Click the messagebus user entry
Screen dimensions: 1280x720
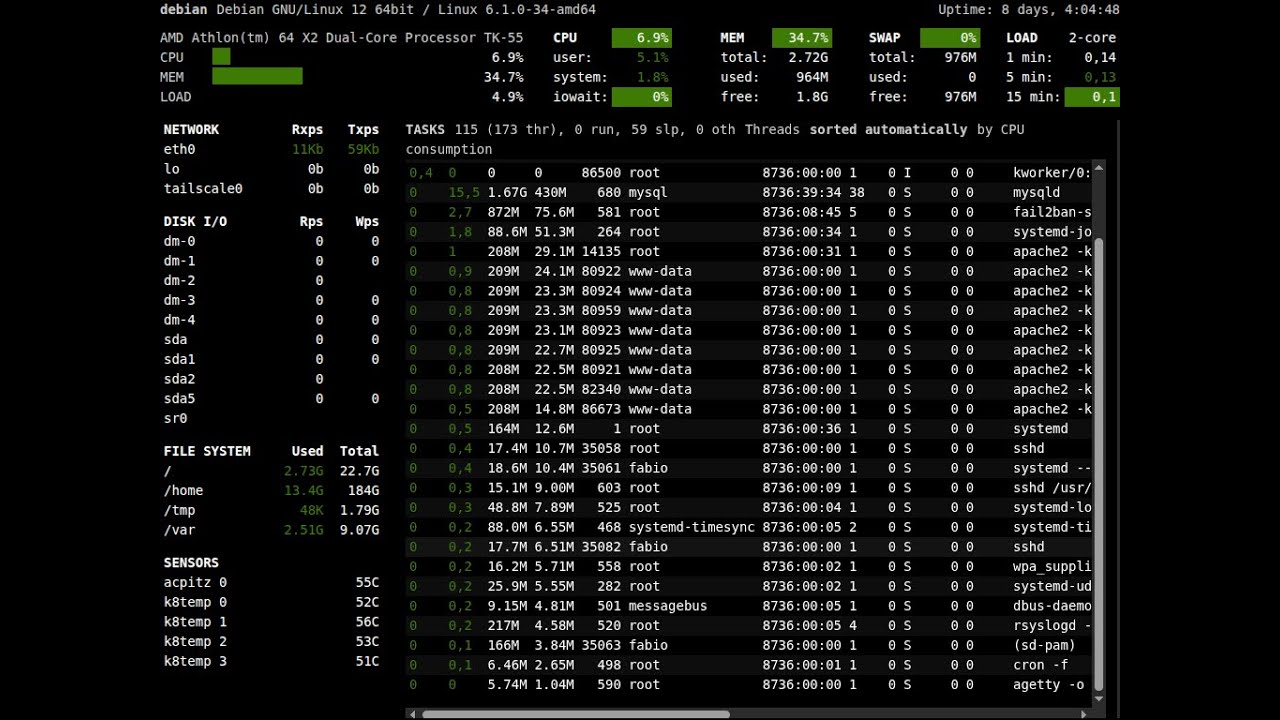(x=668, y=606)
